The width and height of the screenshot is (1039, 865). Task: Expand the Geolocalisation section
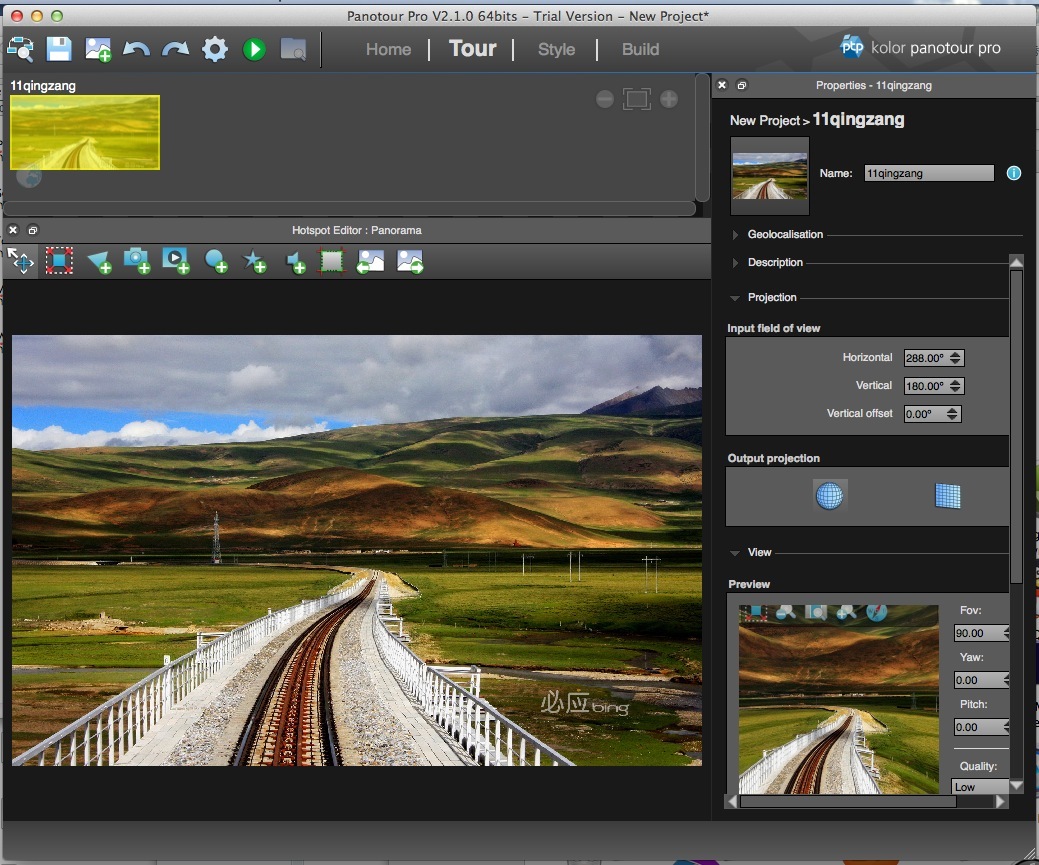[x=785, y=234]
